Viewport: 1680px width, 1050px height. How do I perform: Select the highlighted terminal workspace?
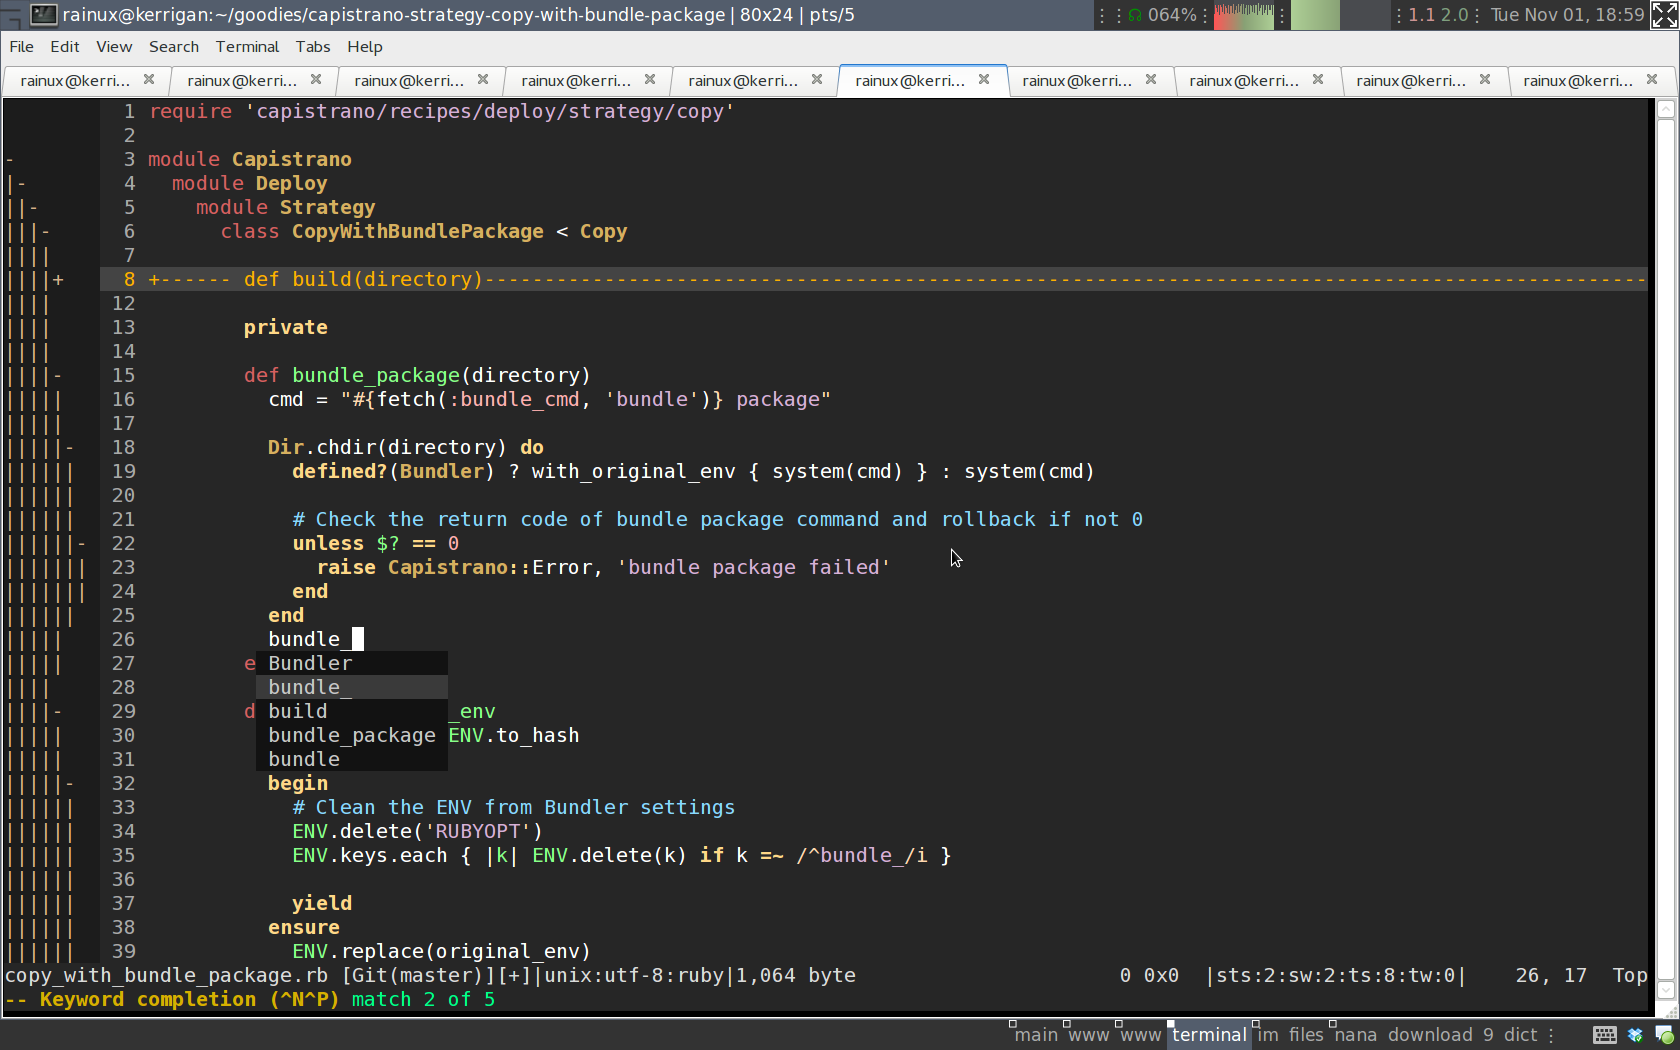[1209, 1035]
